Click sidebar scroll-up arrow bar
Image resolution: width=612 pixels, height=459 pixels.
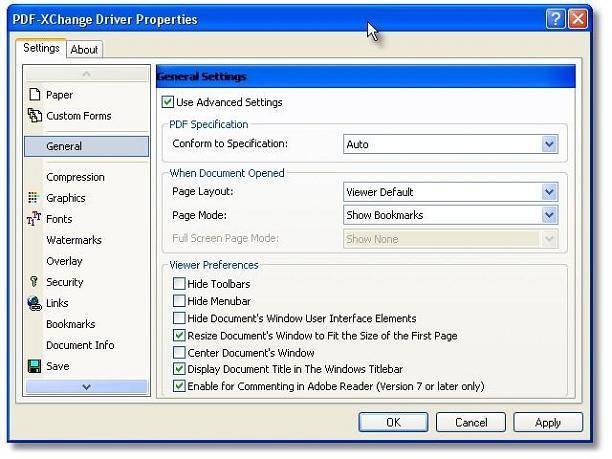click(87, 74)
